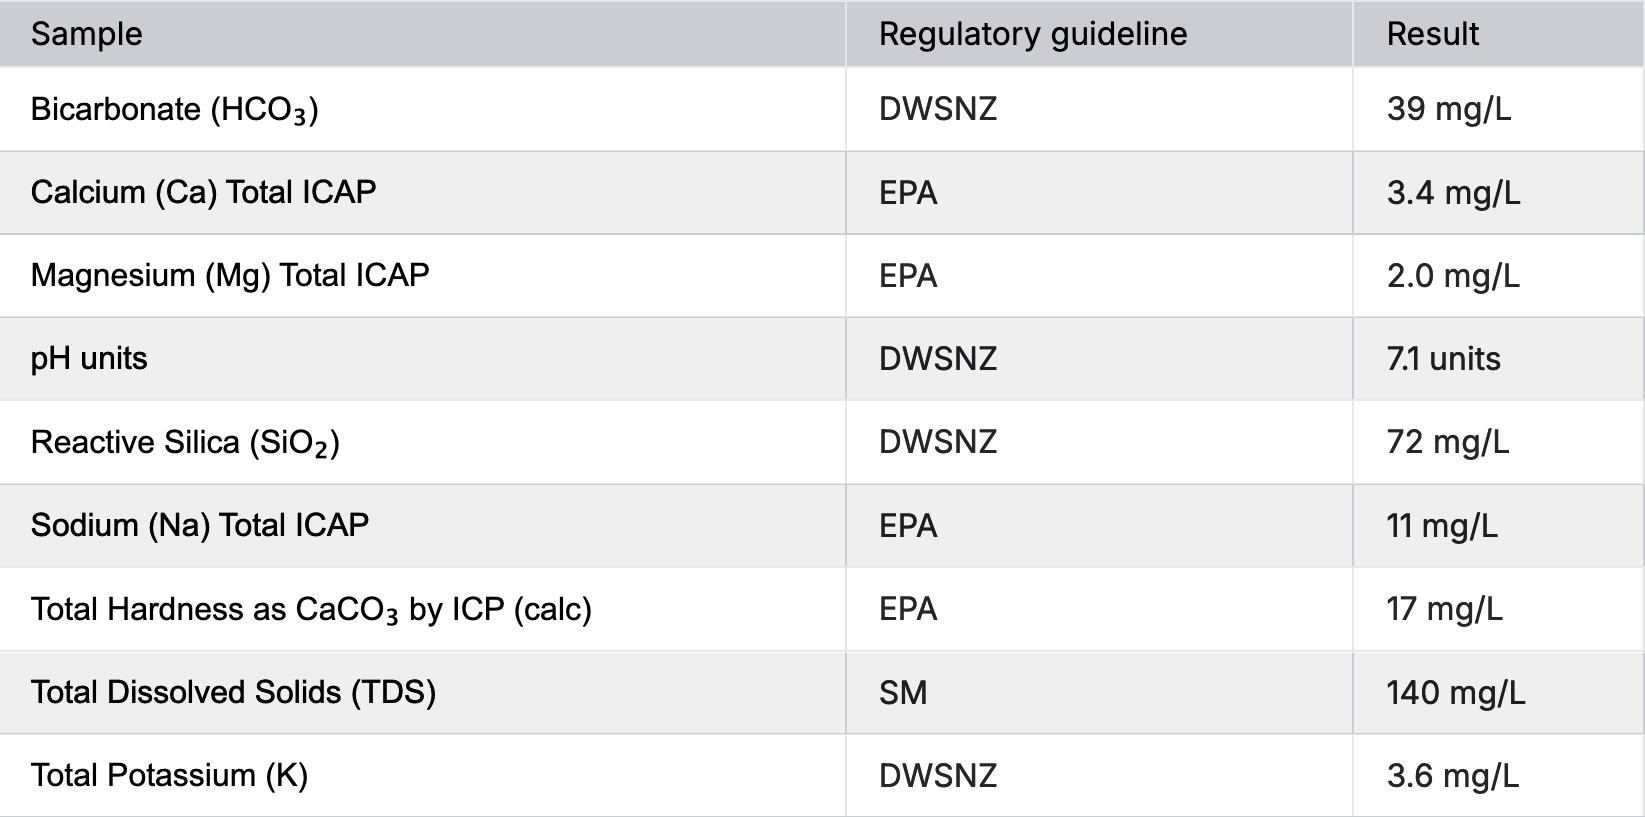The image size is (1645, 817).
Task: Click the pH units sample cell
Action: point(89,359)
